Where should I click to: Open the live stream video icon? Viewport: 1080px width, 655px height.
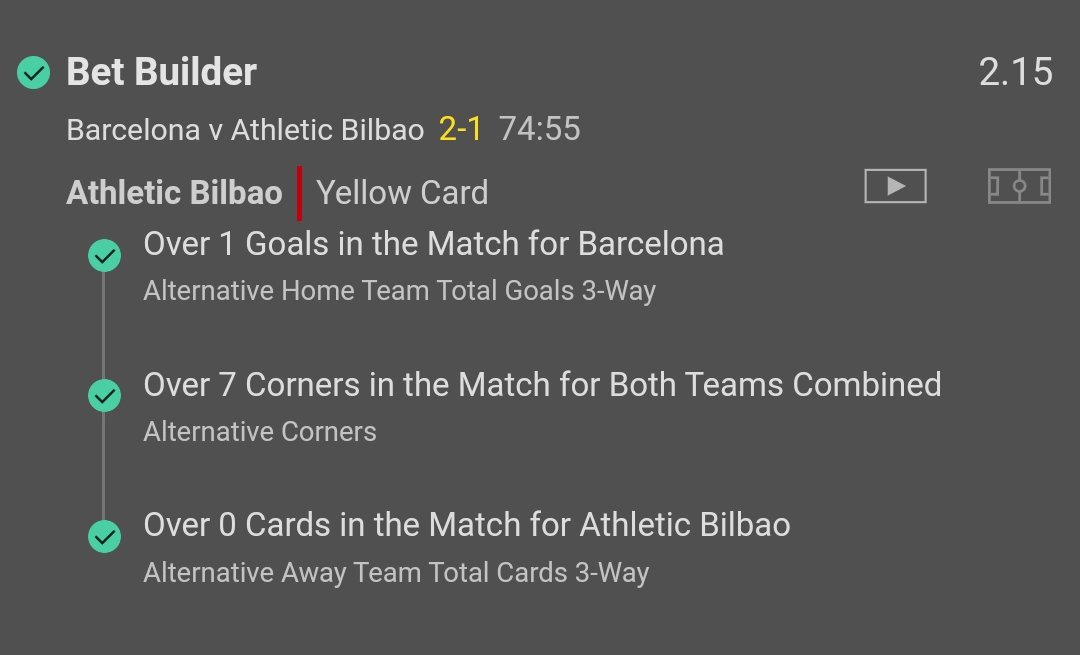(x=895, y=186)
